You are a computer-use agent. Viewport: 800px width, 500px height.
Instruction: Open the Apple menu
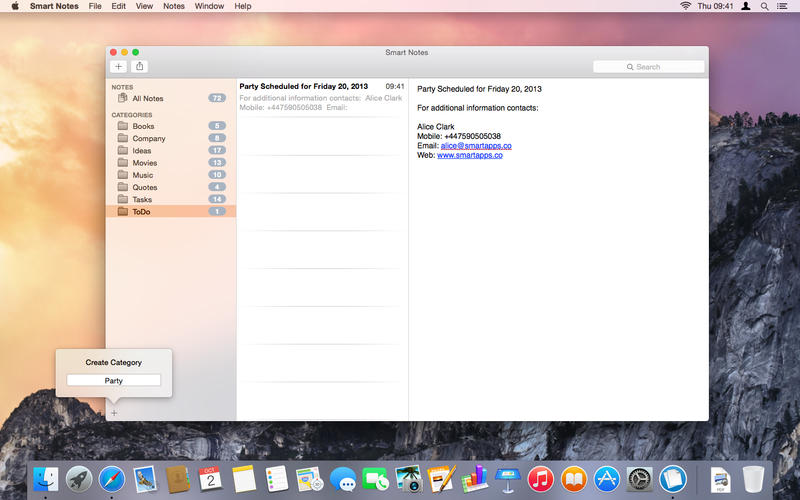pyautogui.click(x=15, y=6)
